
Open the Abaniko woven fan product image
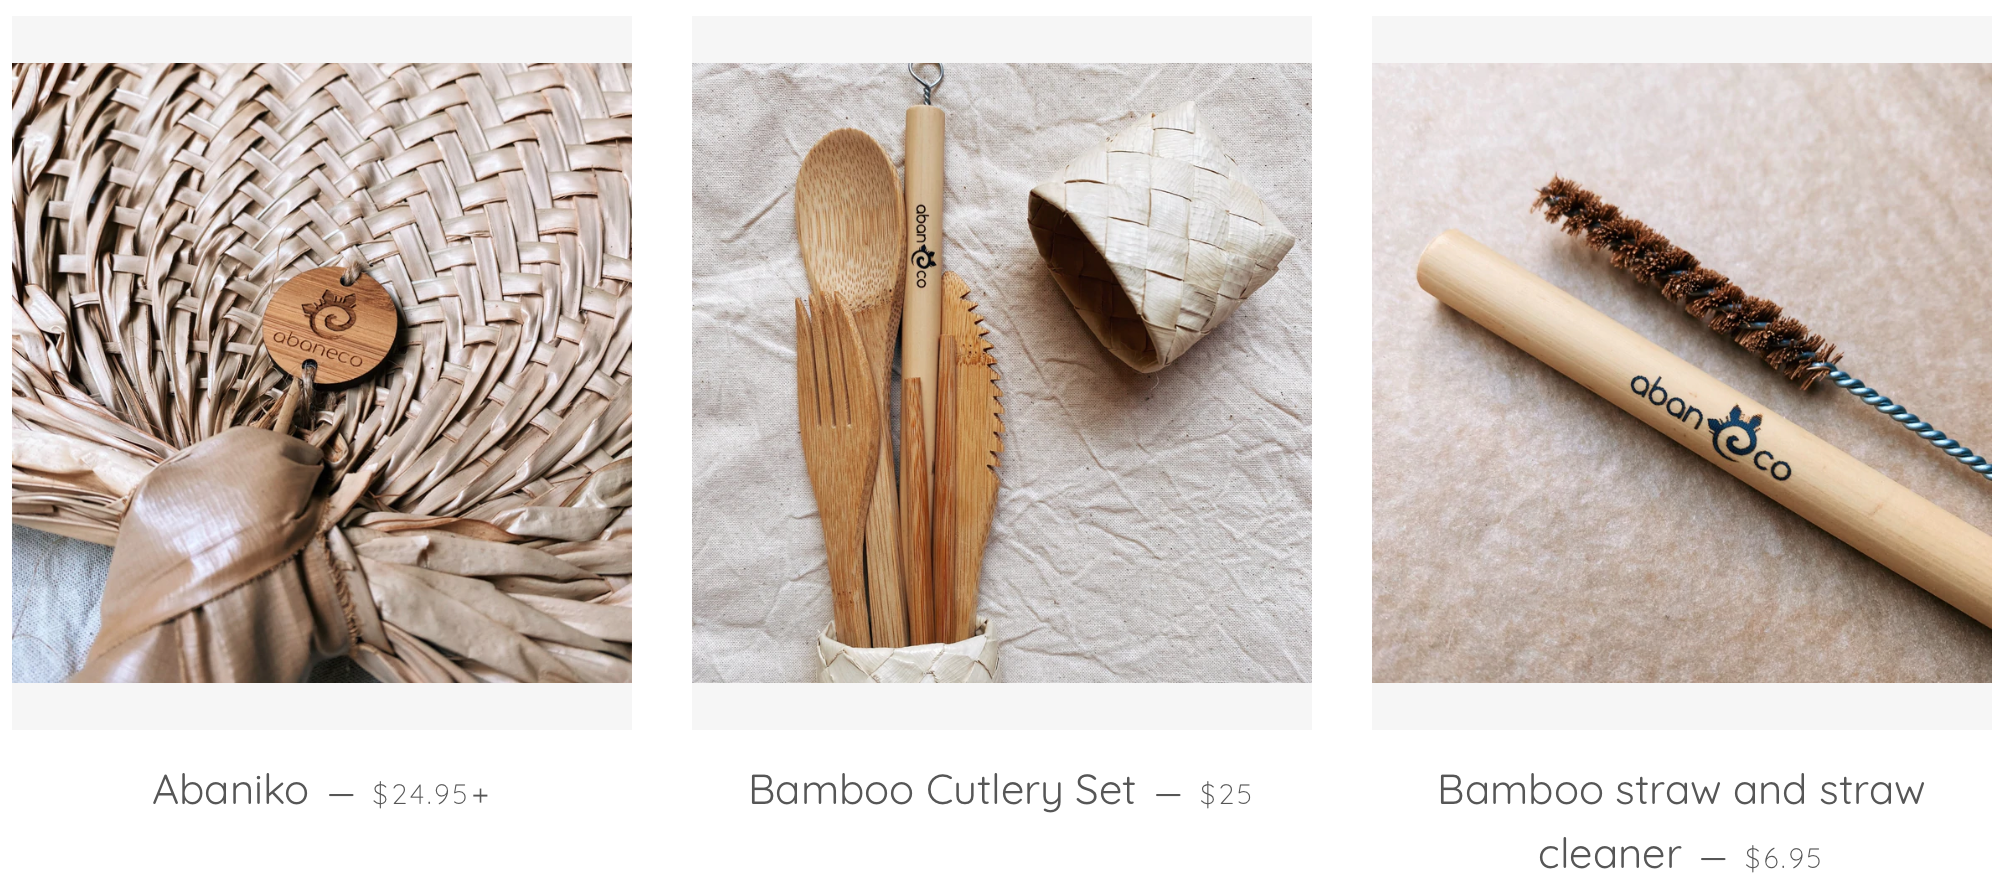tap(322, 373)
